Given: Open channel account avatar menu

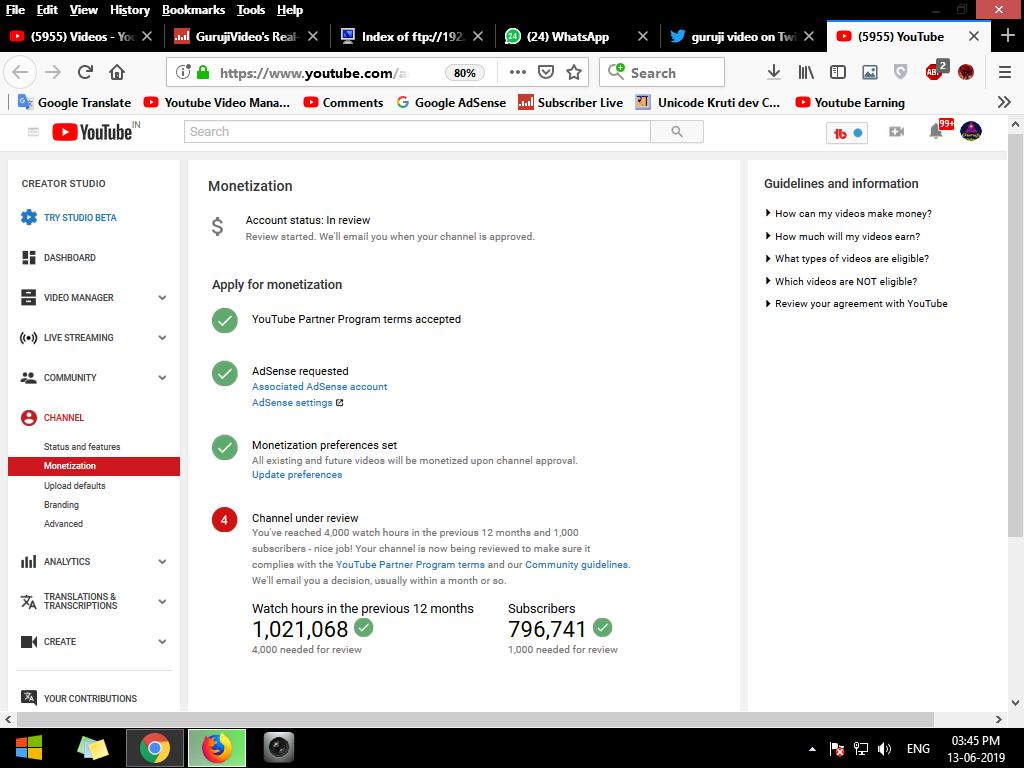Looking at the screenshot, I should [971, 131].
